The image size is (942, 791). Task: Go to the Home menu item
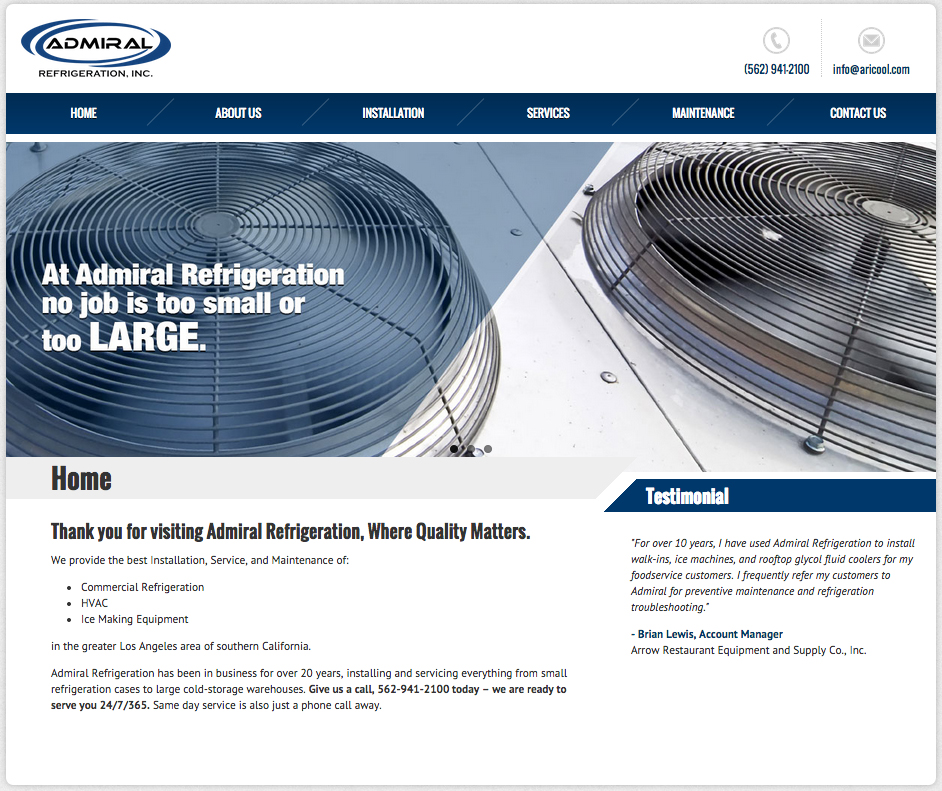(84, 113)
